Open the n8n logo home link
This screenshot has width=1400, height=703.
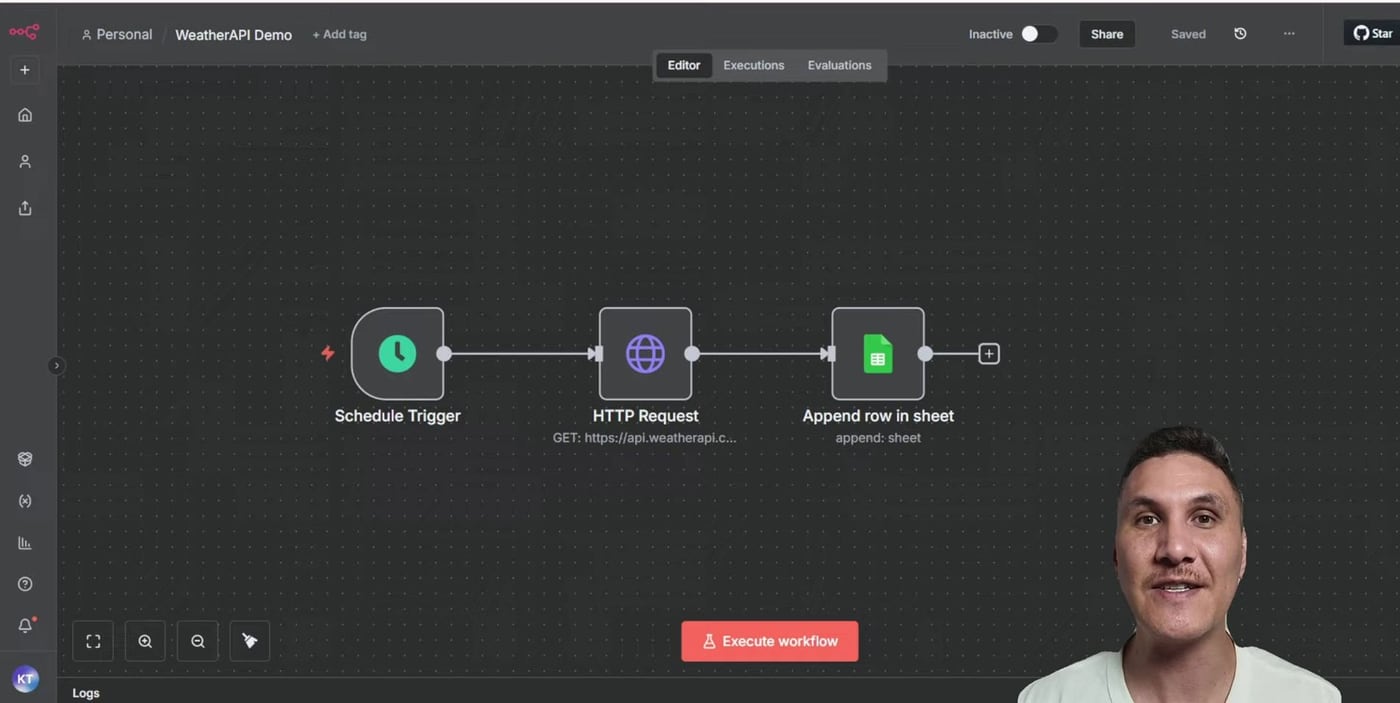(x=24, y=32)
